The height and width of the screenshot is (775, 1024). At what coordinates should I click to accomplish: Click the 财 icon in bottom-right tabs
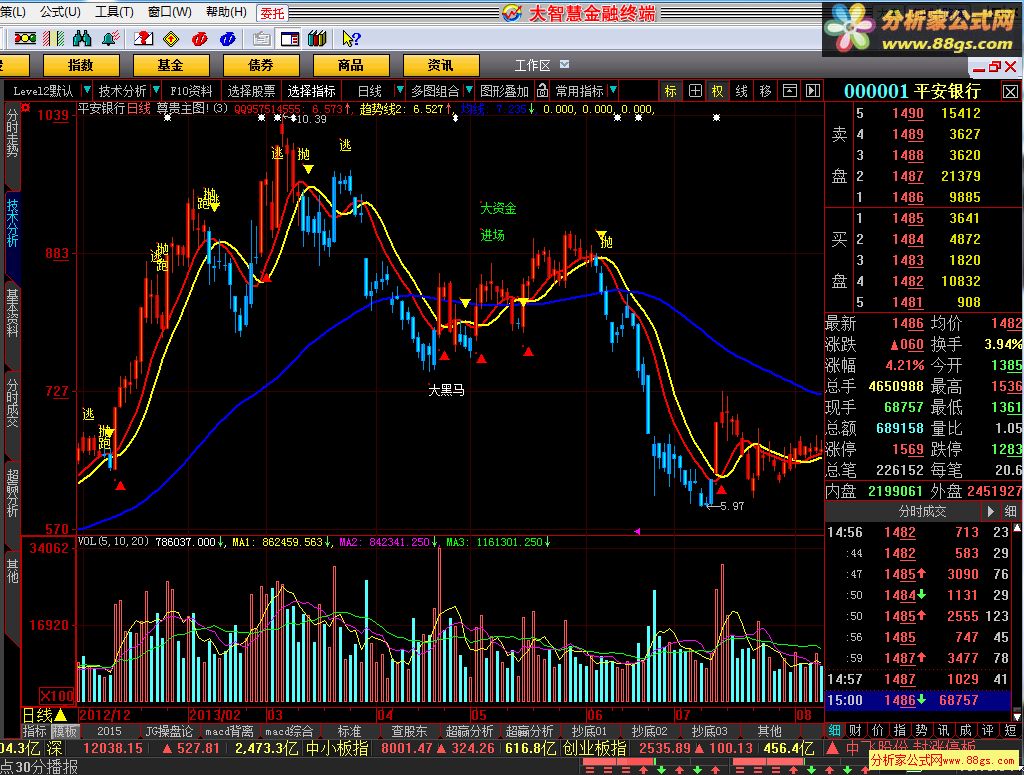pos(856,731)
